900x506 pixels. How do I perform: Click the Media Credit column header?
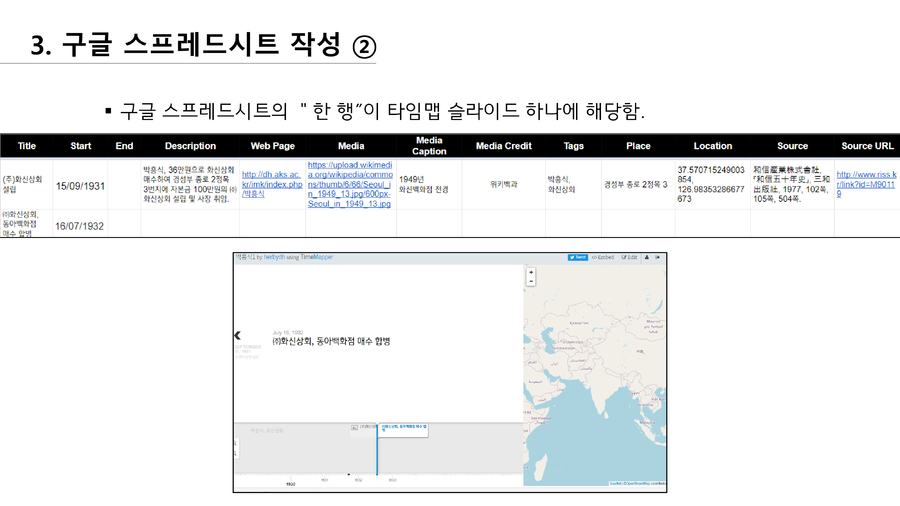coord(503,146)
